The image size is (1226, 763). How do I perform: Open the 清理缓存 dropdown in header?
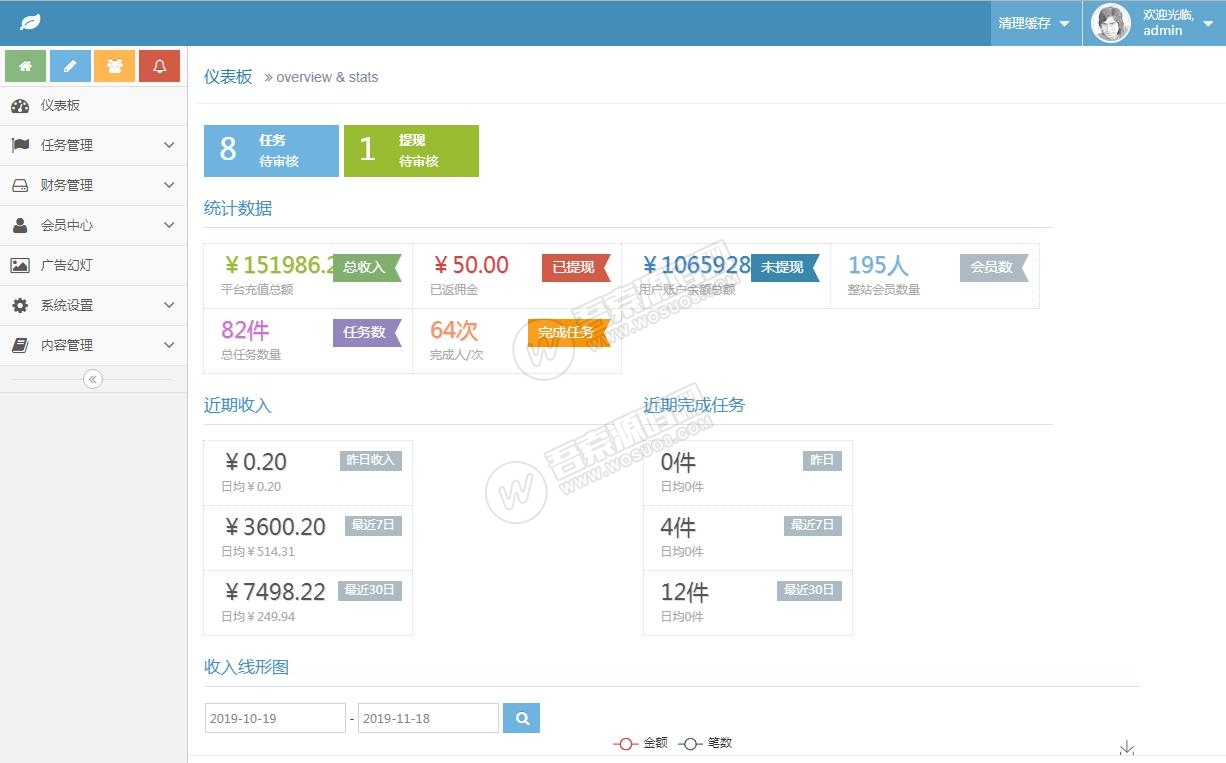(x=1034, y=23)
